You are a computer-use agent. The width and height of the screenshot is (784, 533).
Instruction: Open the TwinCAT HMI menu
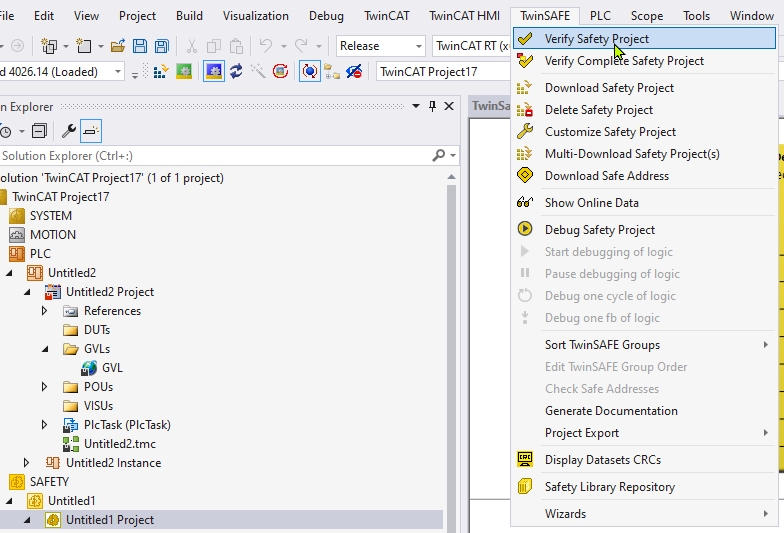tap(464, 16)
